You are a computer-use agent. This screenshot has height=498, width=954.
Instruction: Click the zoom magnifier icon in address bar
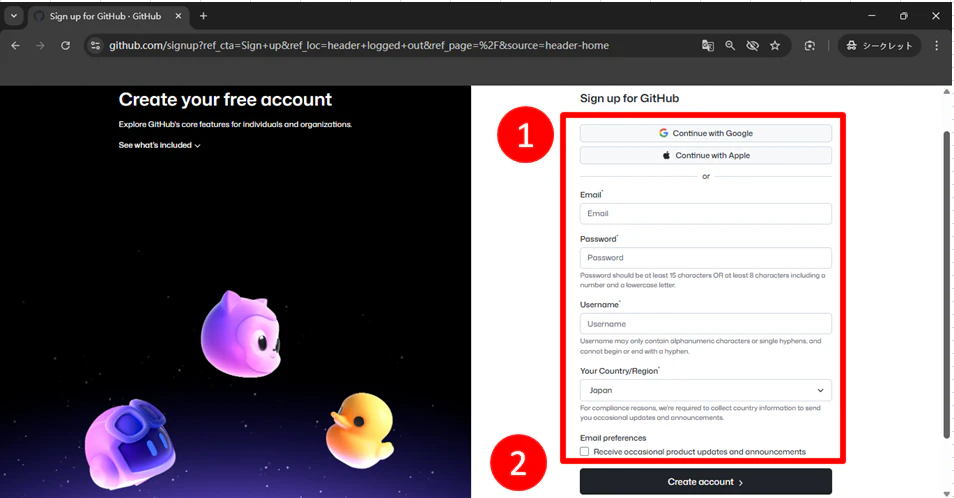click(730, 46)
